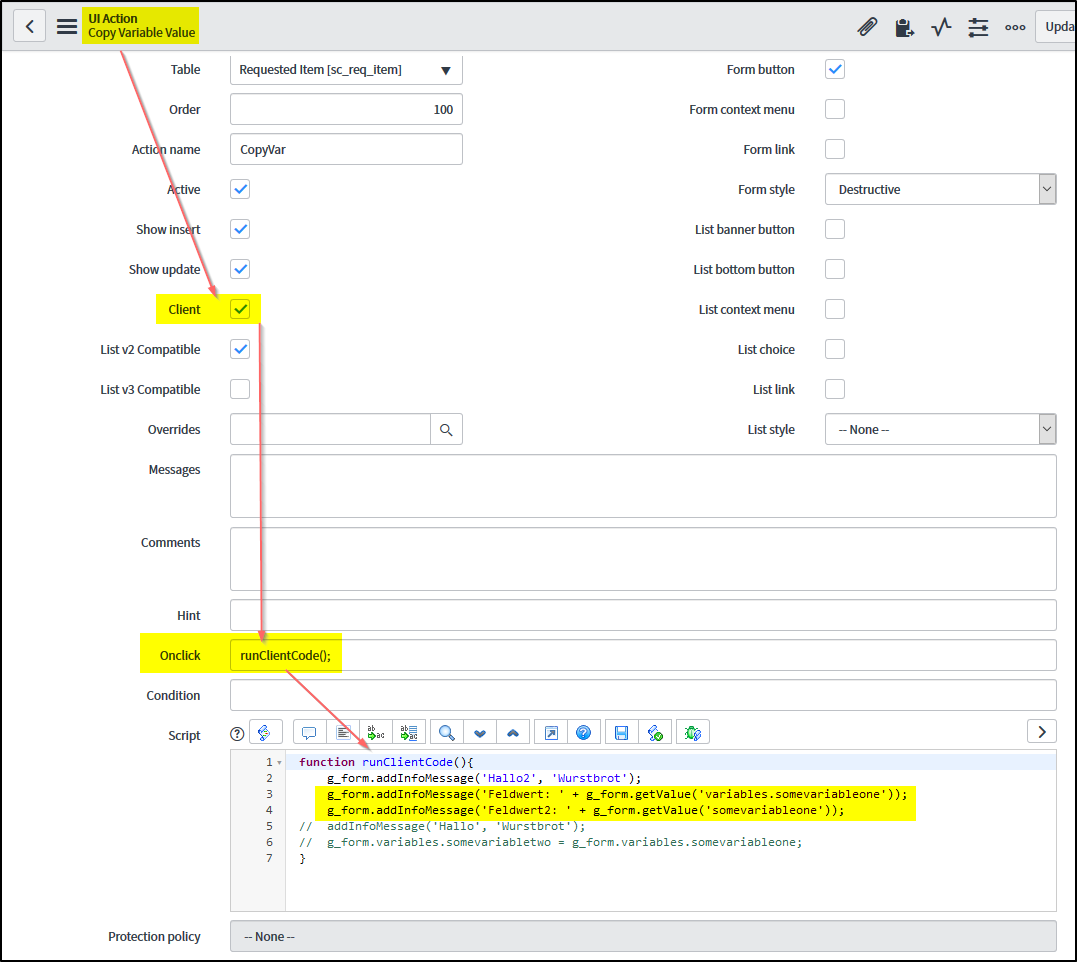Image resolution: width=1077 pixels, height=962 pixels.
Task: Click the header title Copy Variable Value
Action: [141, 33]
